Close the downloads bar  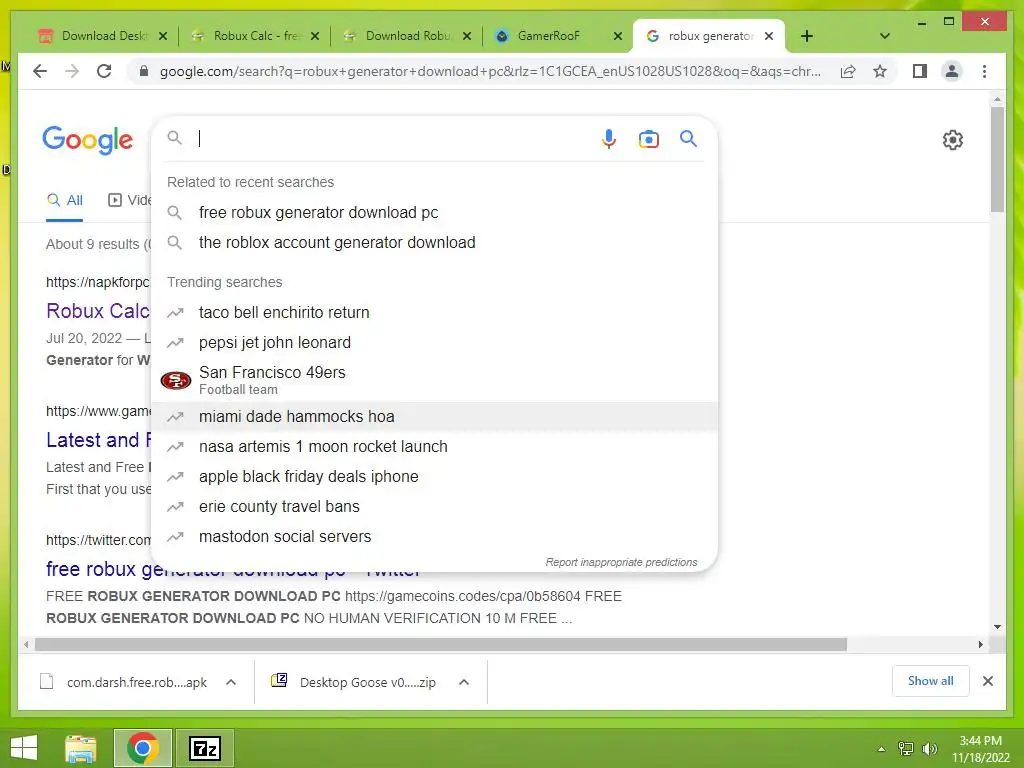coord(988,681)
